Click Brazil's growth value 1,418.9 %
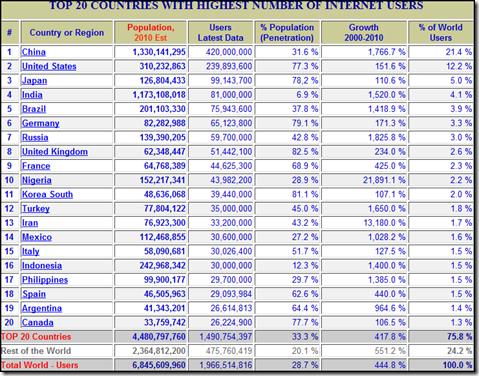Image resolution: width=479 pixels, height=376 pixels. tap(387, 109)
